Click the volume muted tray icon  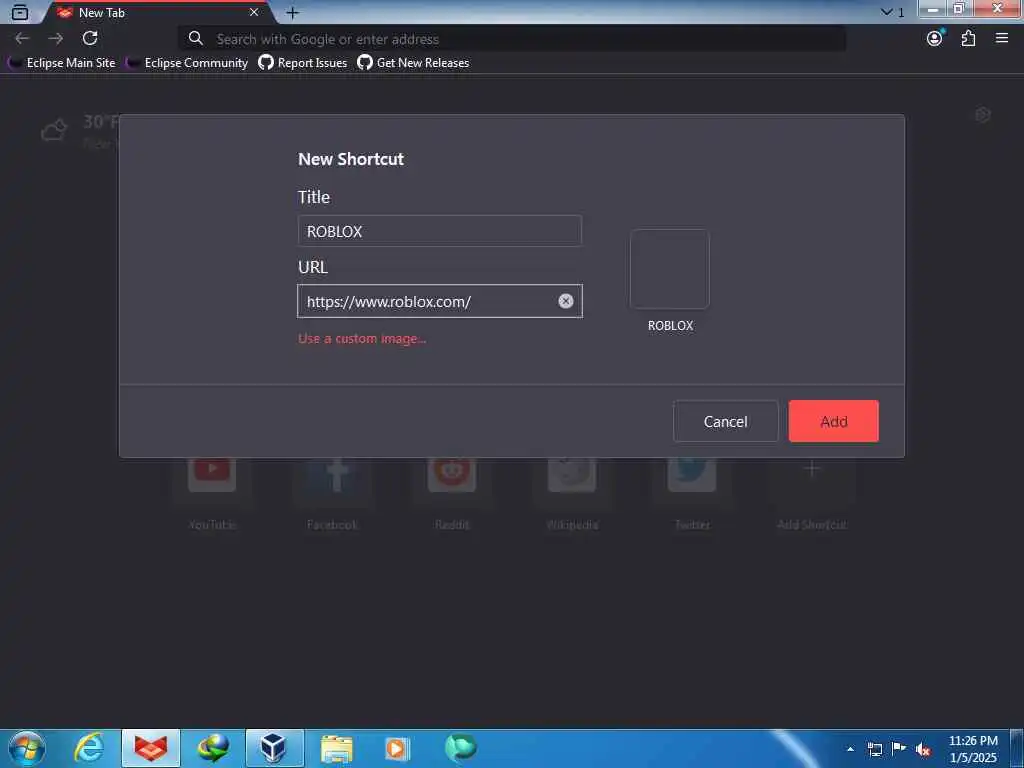pos(923,749)
